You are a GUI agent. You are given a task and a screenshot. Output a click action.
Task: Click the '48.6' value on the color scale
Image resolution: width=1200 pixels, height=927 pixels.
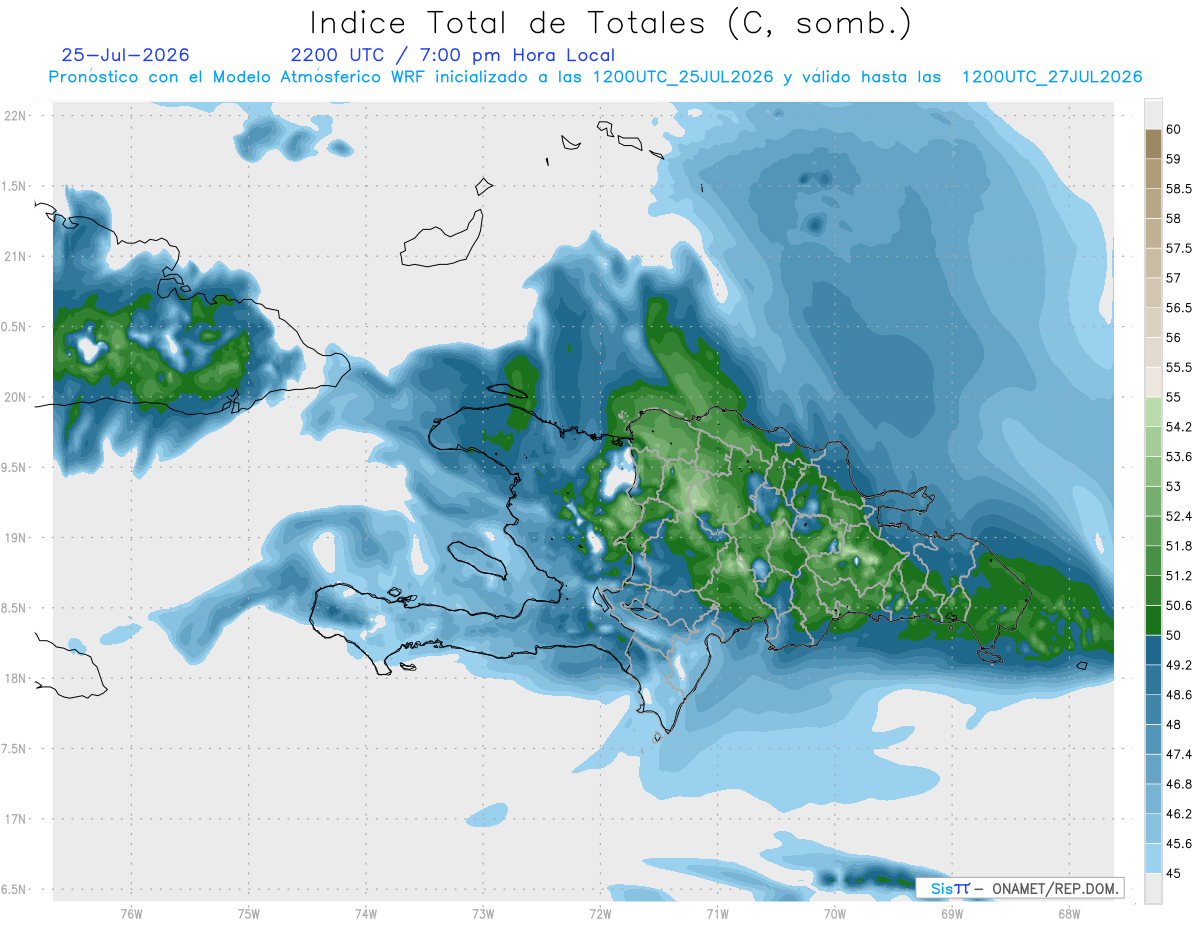tap(1180, 695)
